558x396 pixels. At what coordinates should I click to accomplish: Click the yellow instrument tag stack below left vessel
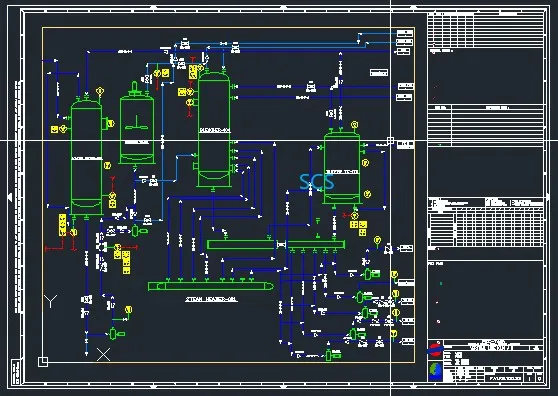pos(62,225)
